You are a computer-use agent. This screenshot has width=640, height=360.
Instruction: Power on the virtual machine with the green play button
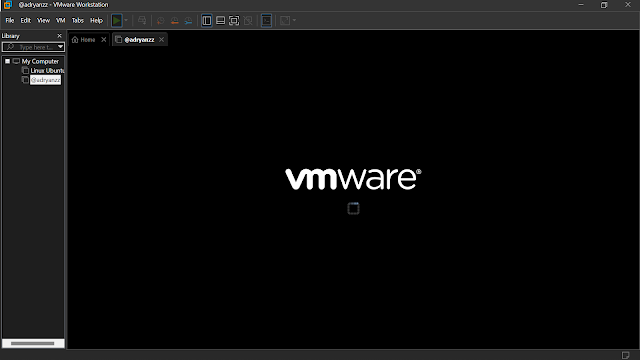click(x=116, y=20)
